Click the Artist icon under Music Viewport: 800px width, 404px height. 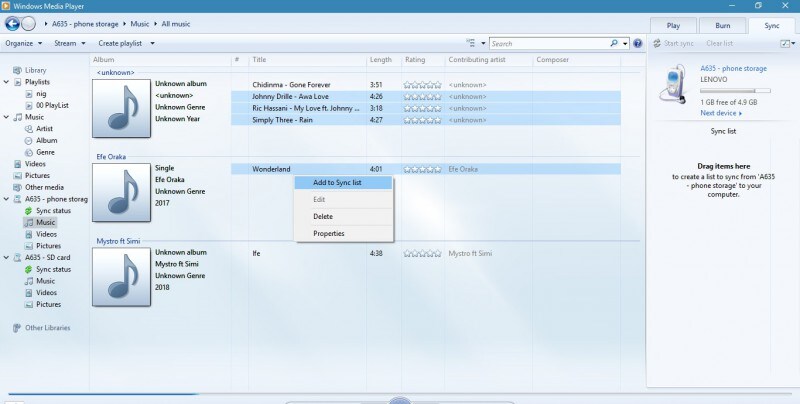[x=29, y=129]
